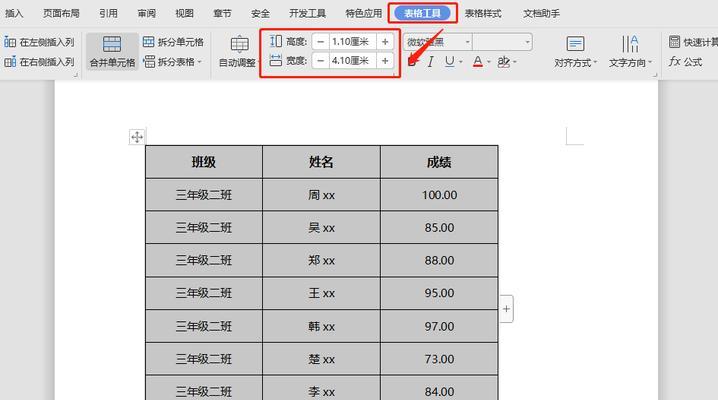This screenshot has width=718, height=400.
Task: Click Insert Column to the Left
Action: [39, 42]
